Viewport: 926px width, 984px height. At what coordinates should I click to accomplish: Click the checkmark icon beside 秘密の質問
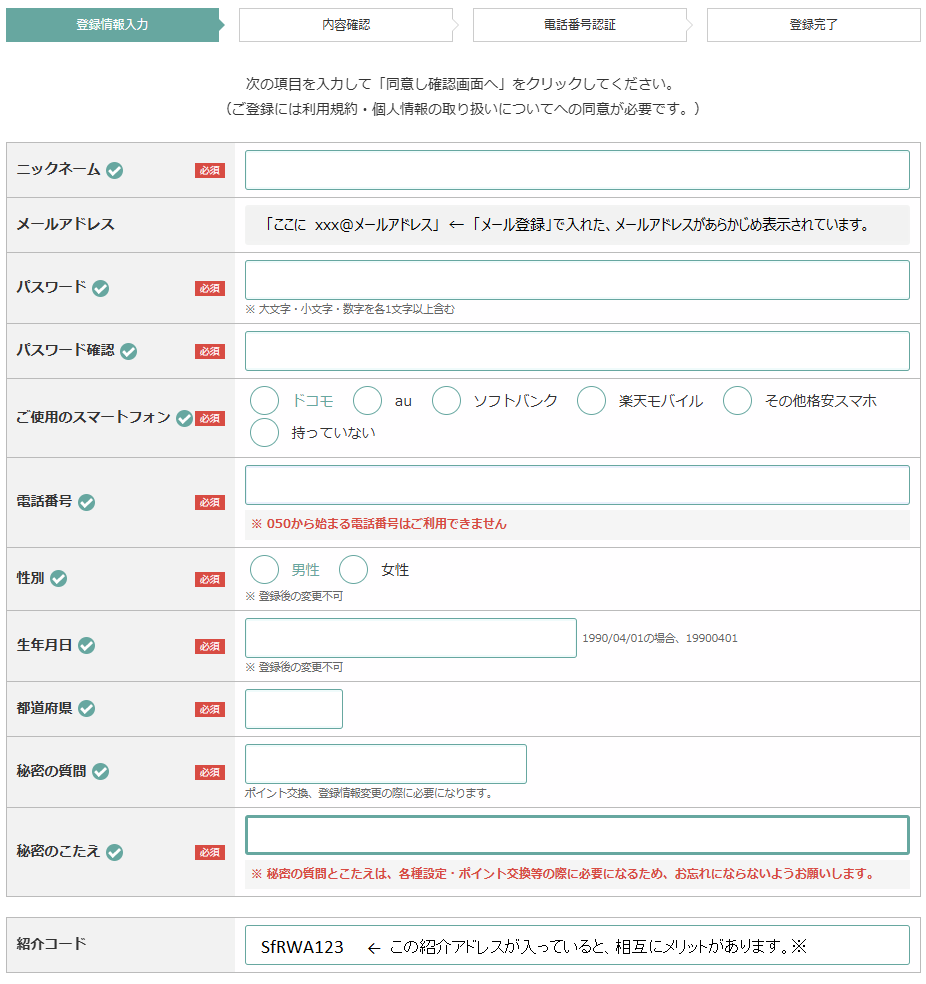pos(101,772)
